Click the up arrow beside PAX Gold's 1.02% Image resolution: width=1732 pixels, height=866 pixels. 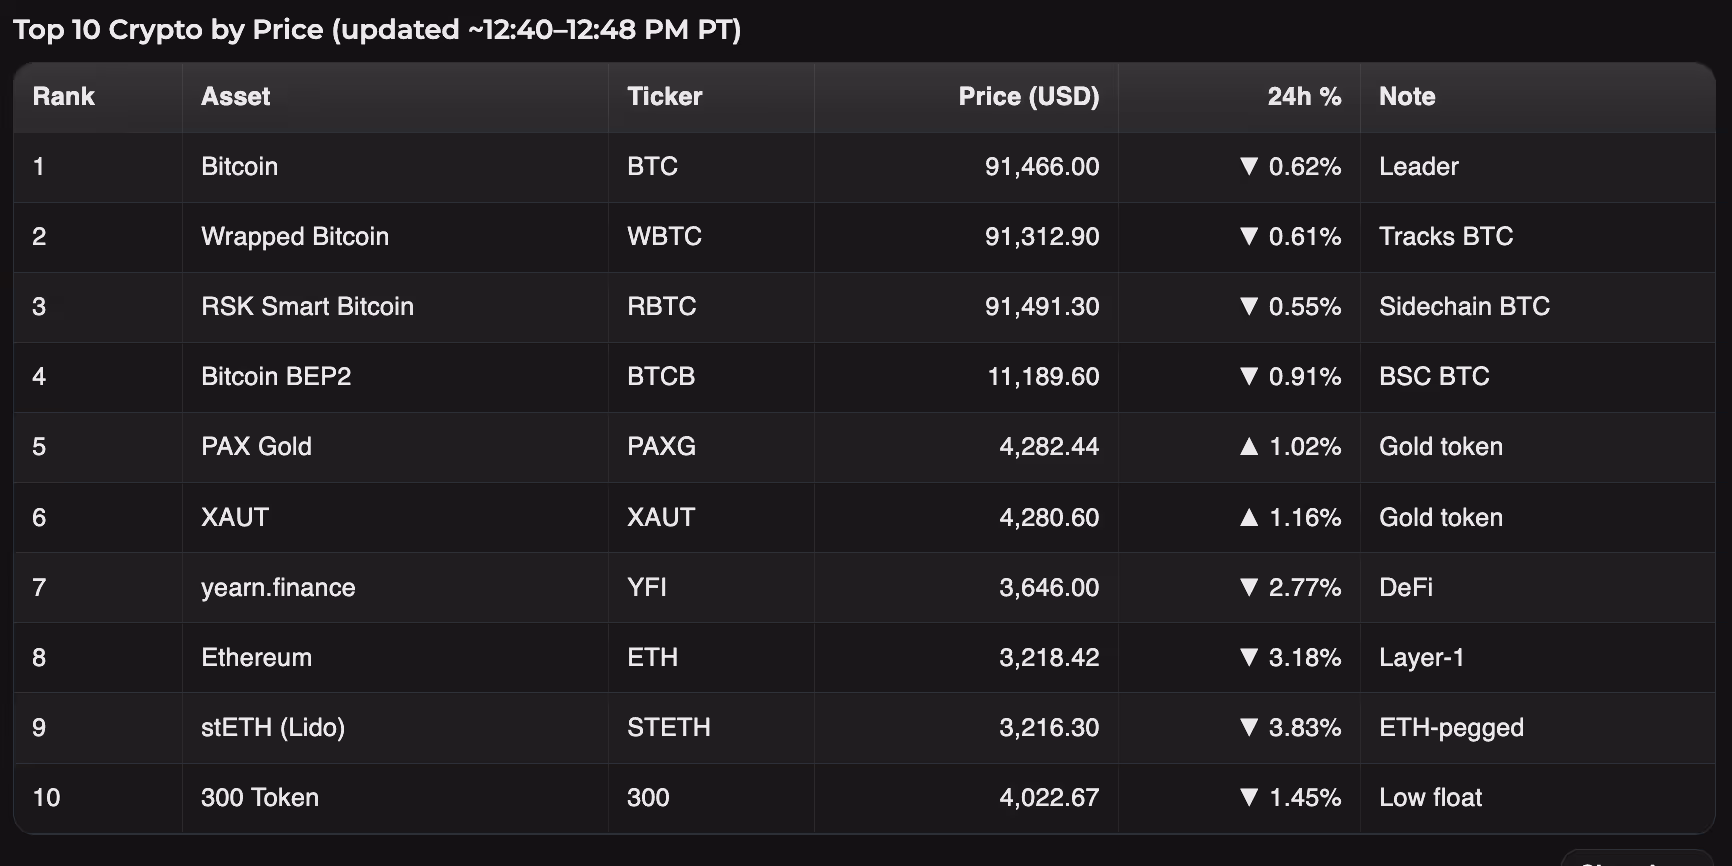pyautogui.click(x=1248, y=446)
